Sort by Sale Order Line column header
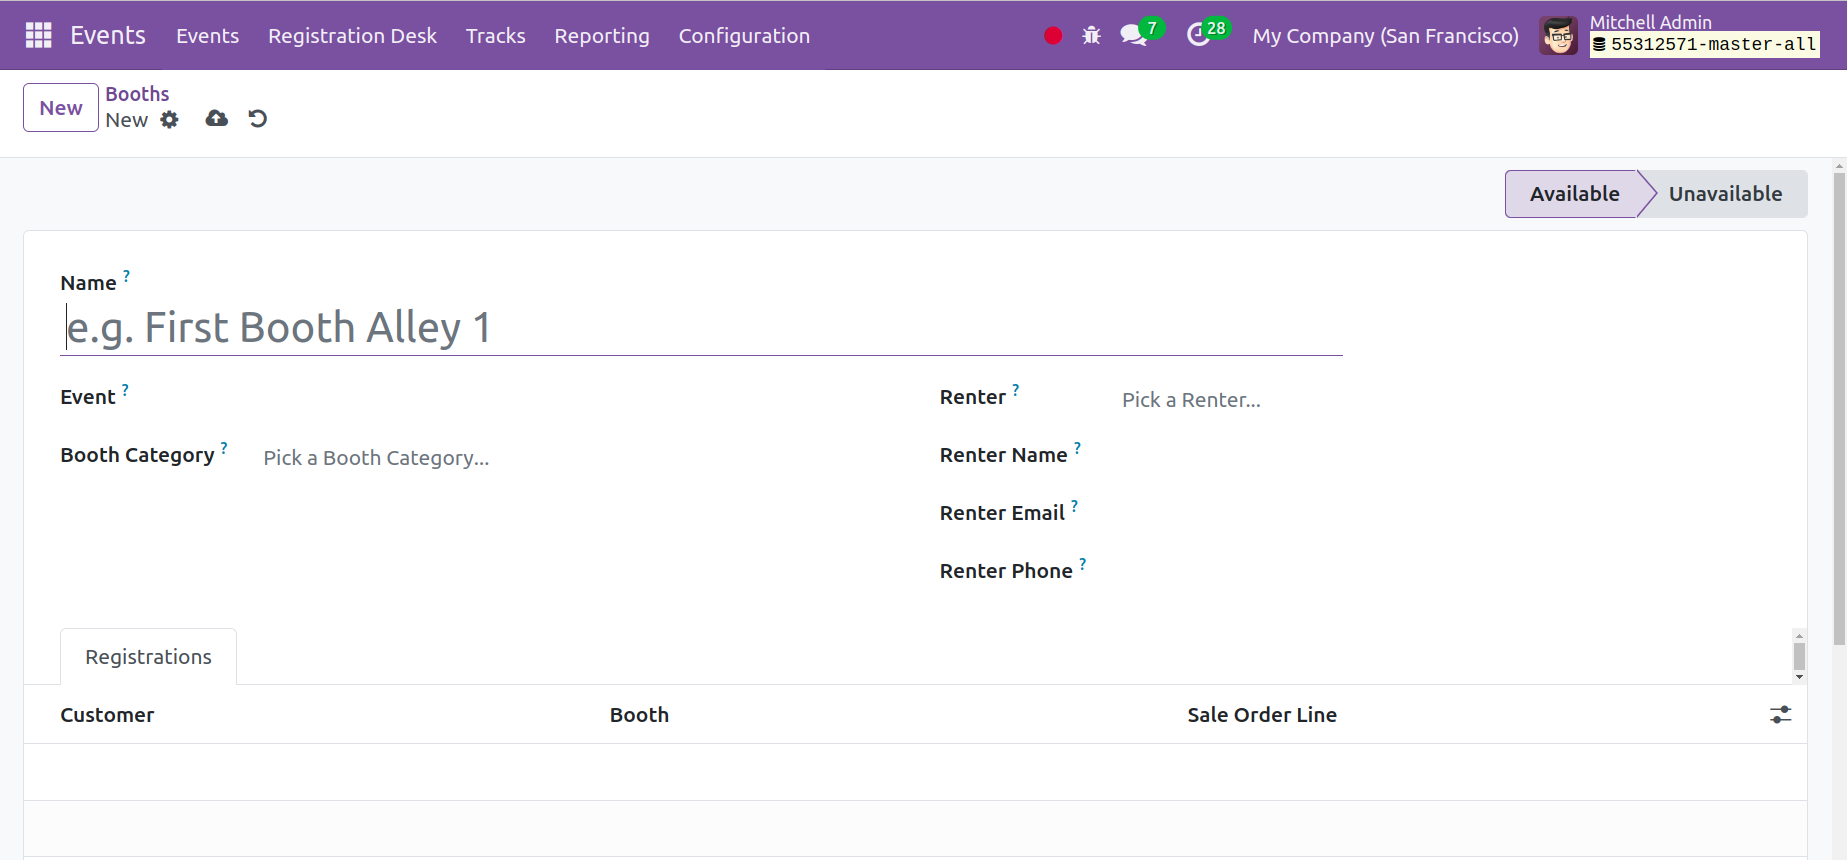 tap(1262, 715)
